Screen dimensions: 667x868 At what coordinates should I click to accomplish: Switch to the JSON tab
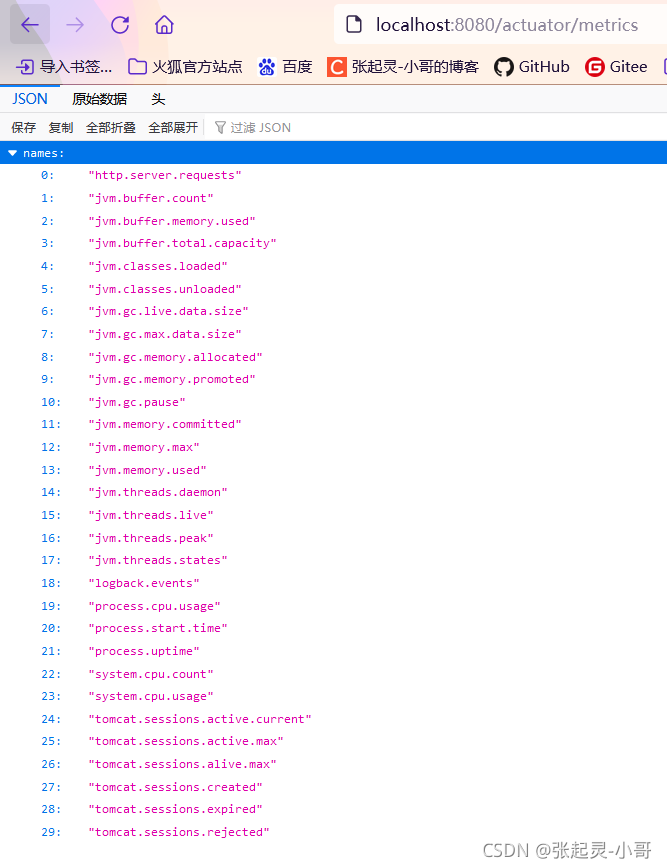(x=30, y=99)
